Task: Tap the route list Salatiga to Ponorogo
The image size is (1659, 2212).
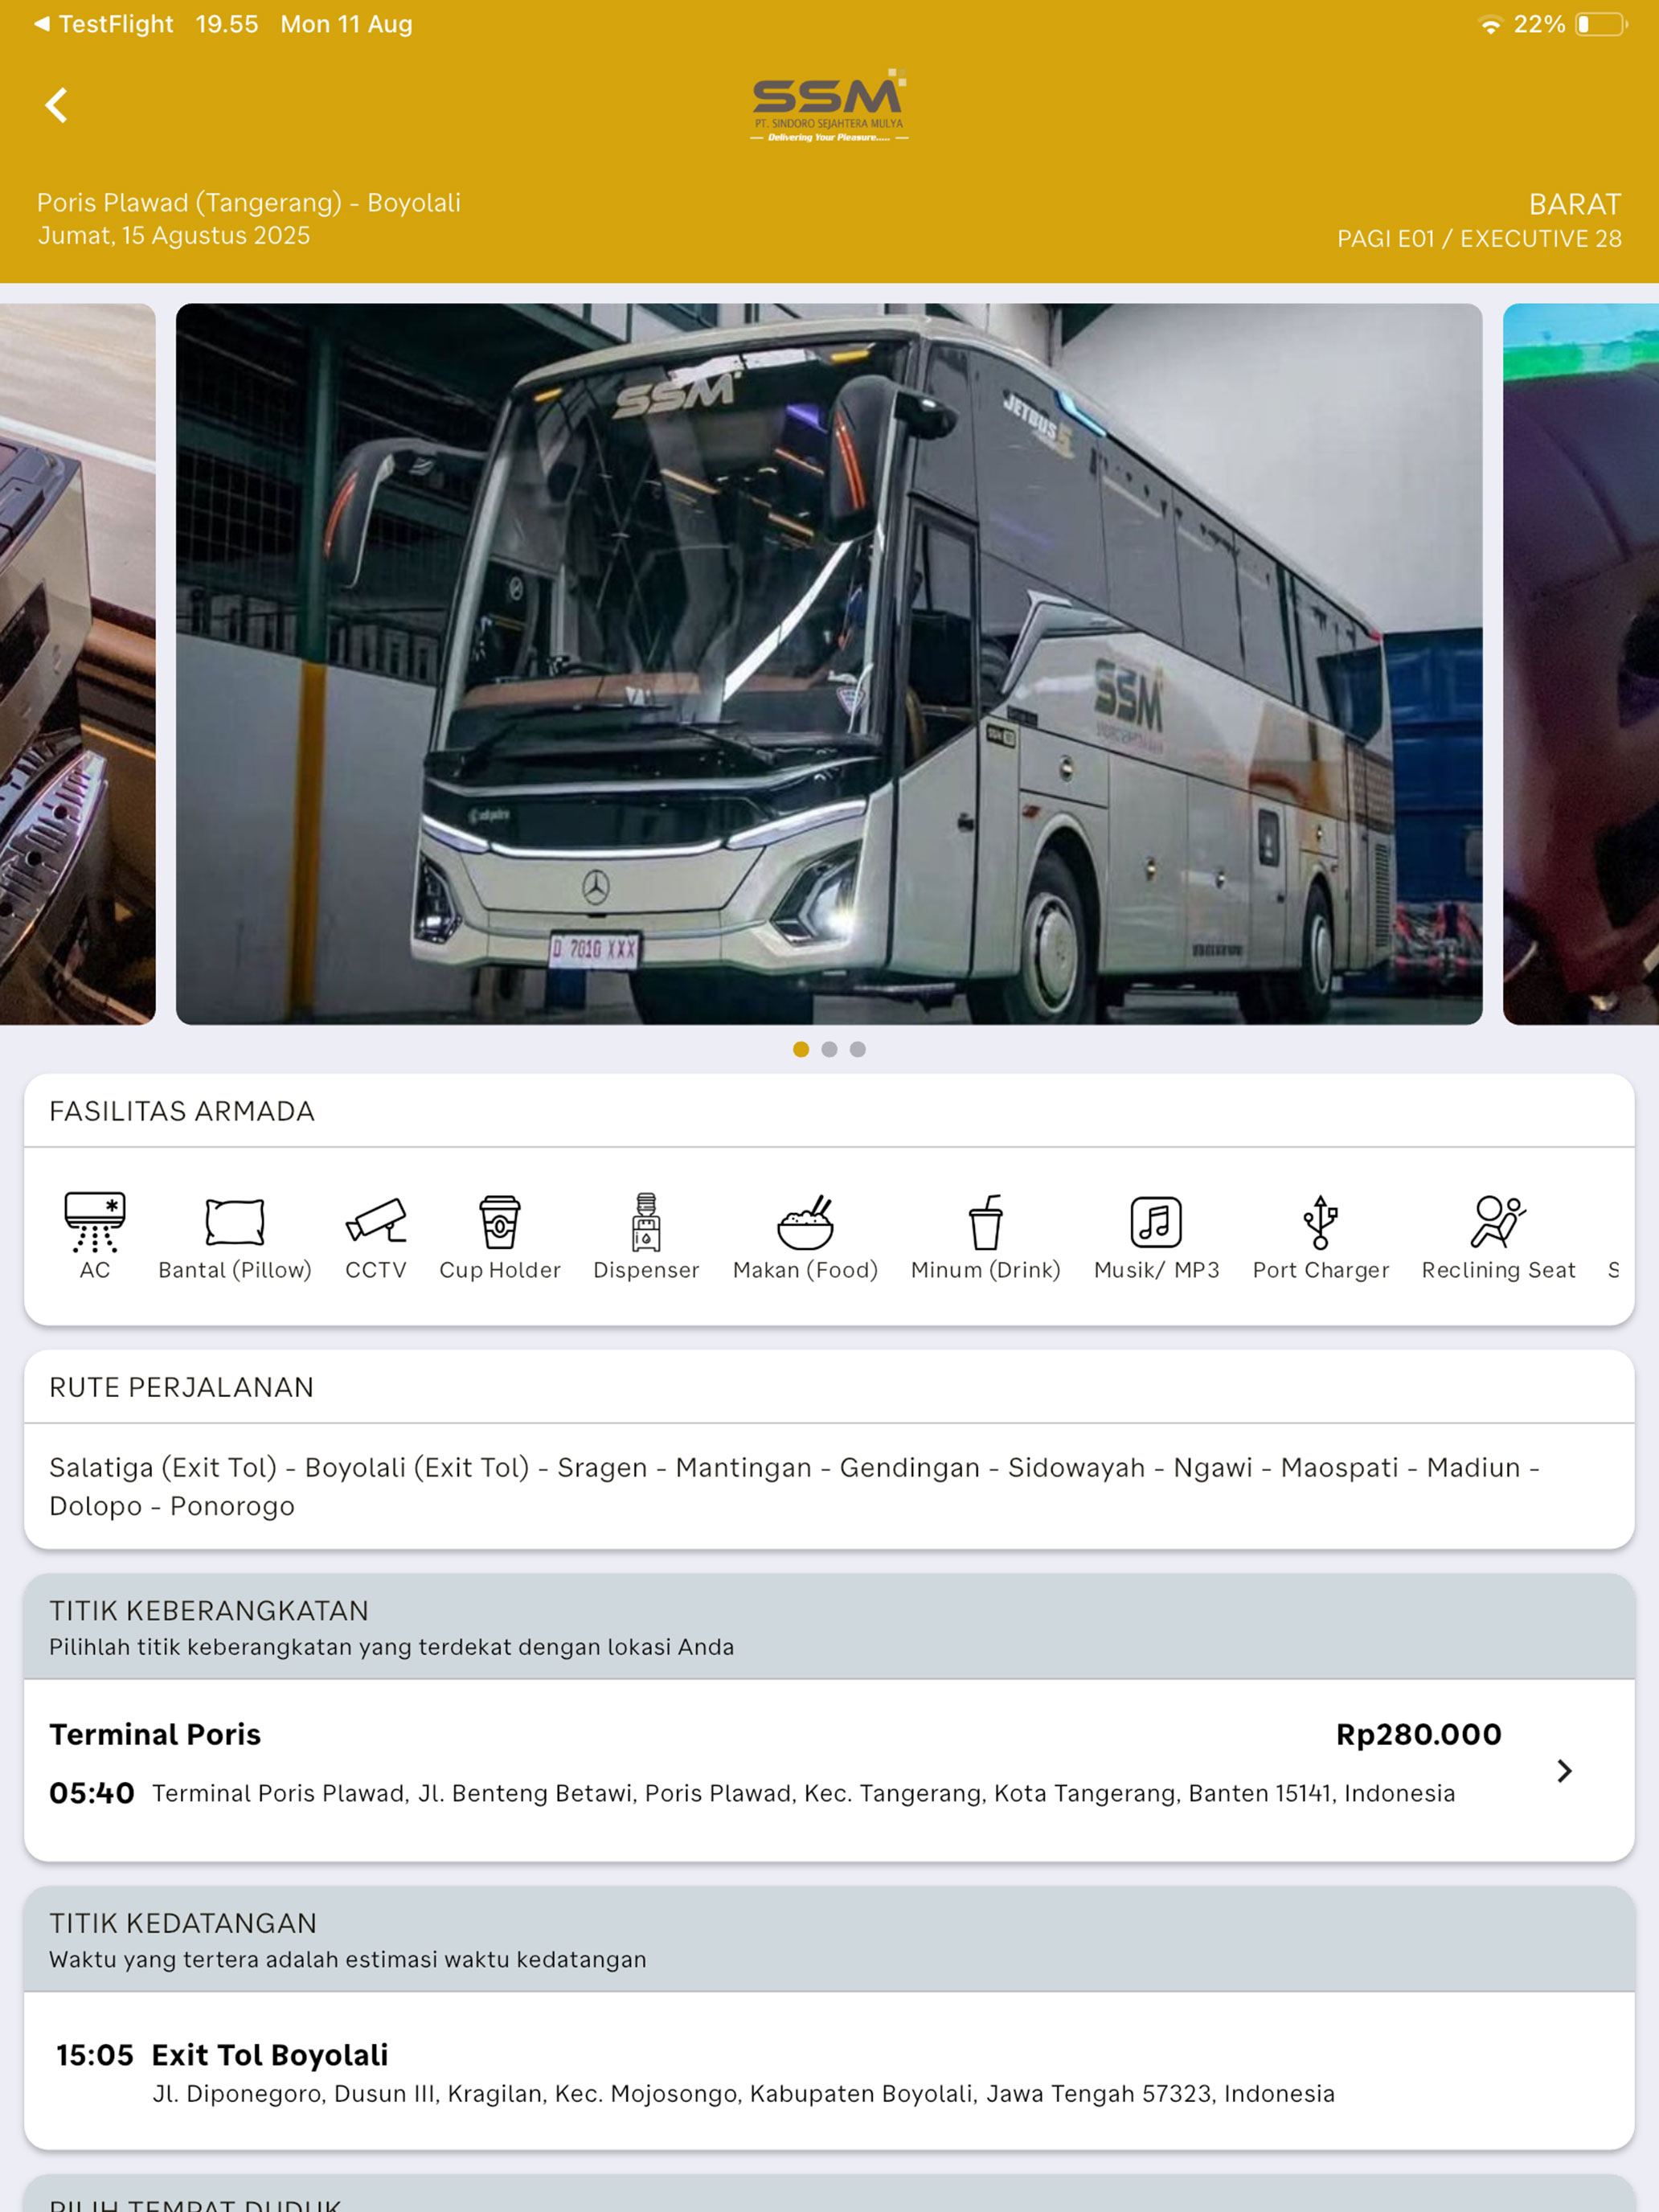Action: coord(795,1486)
